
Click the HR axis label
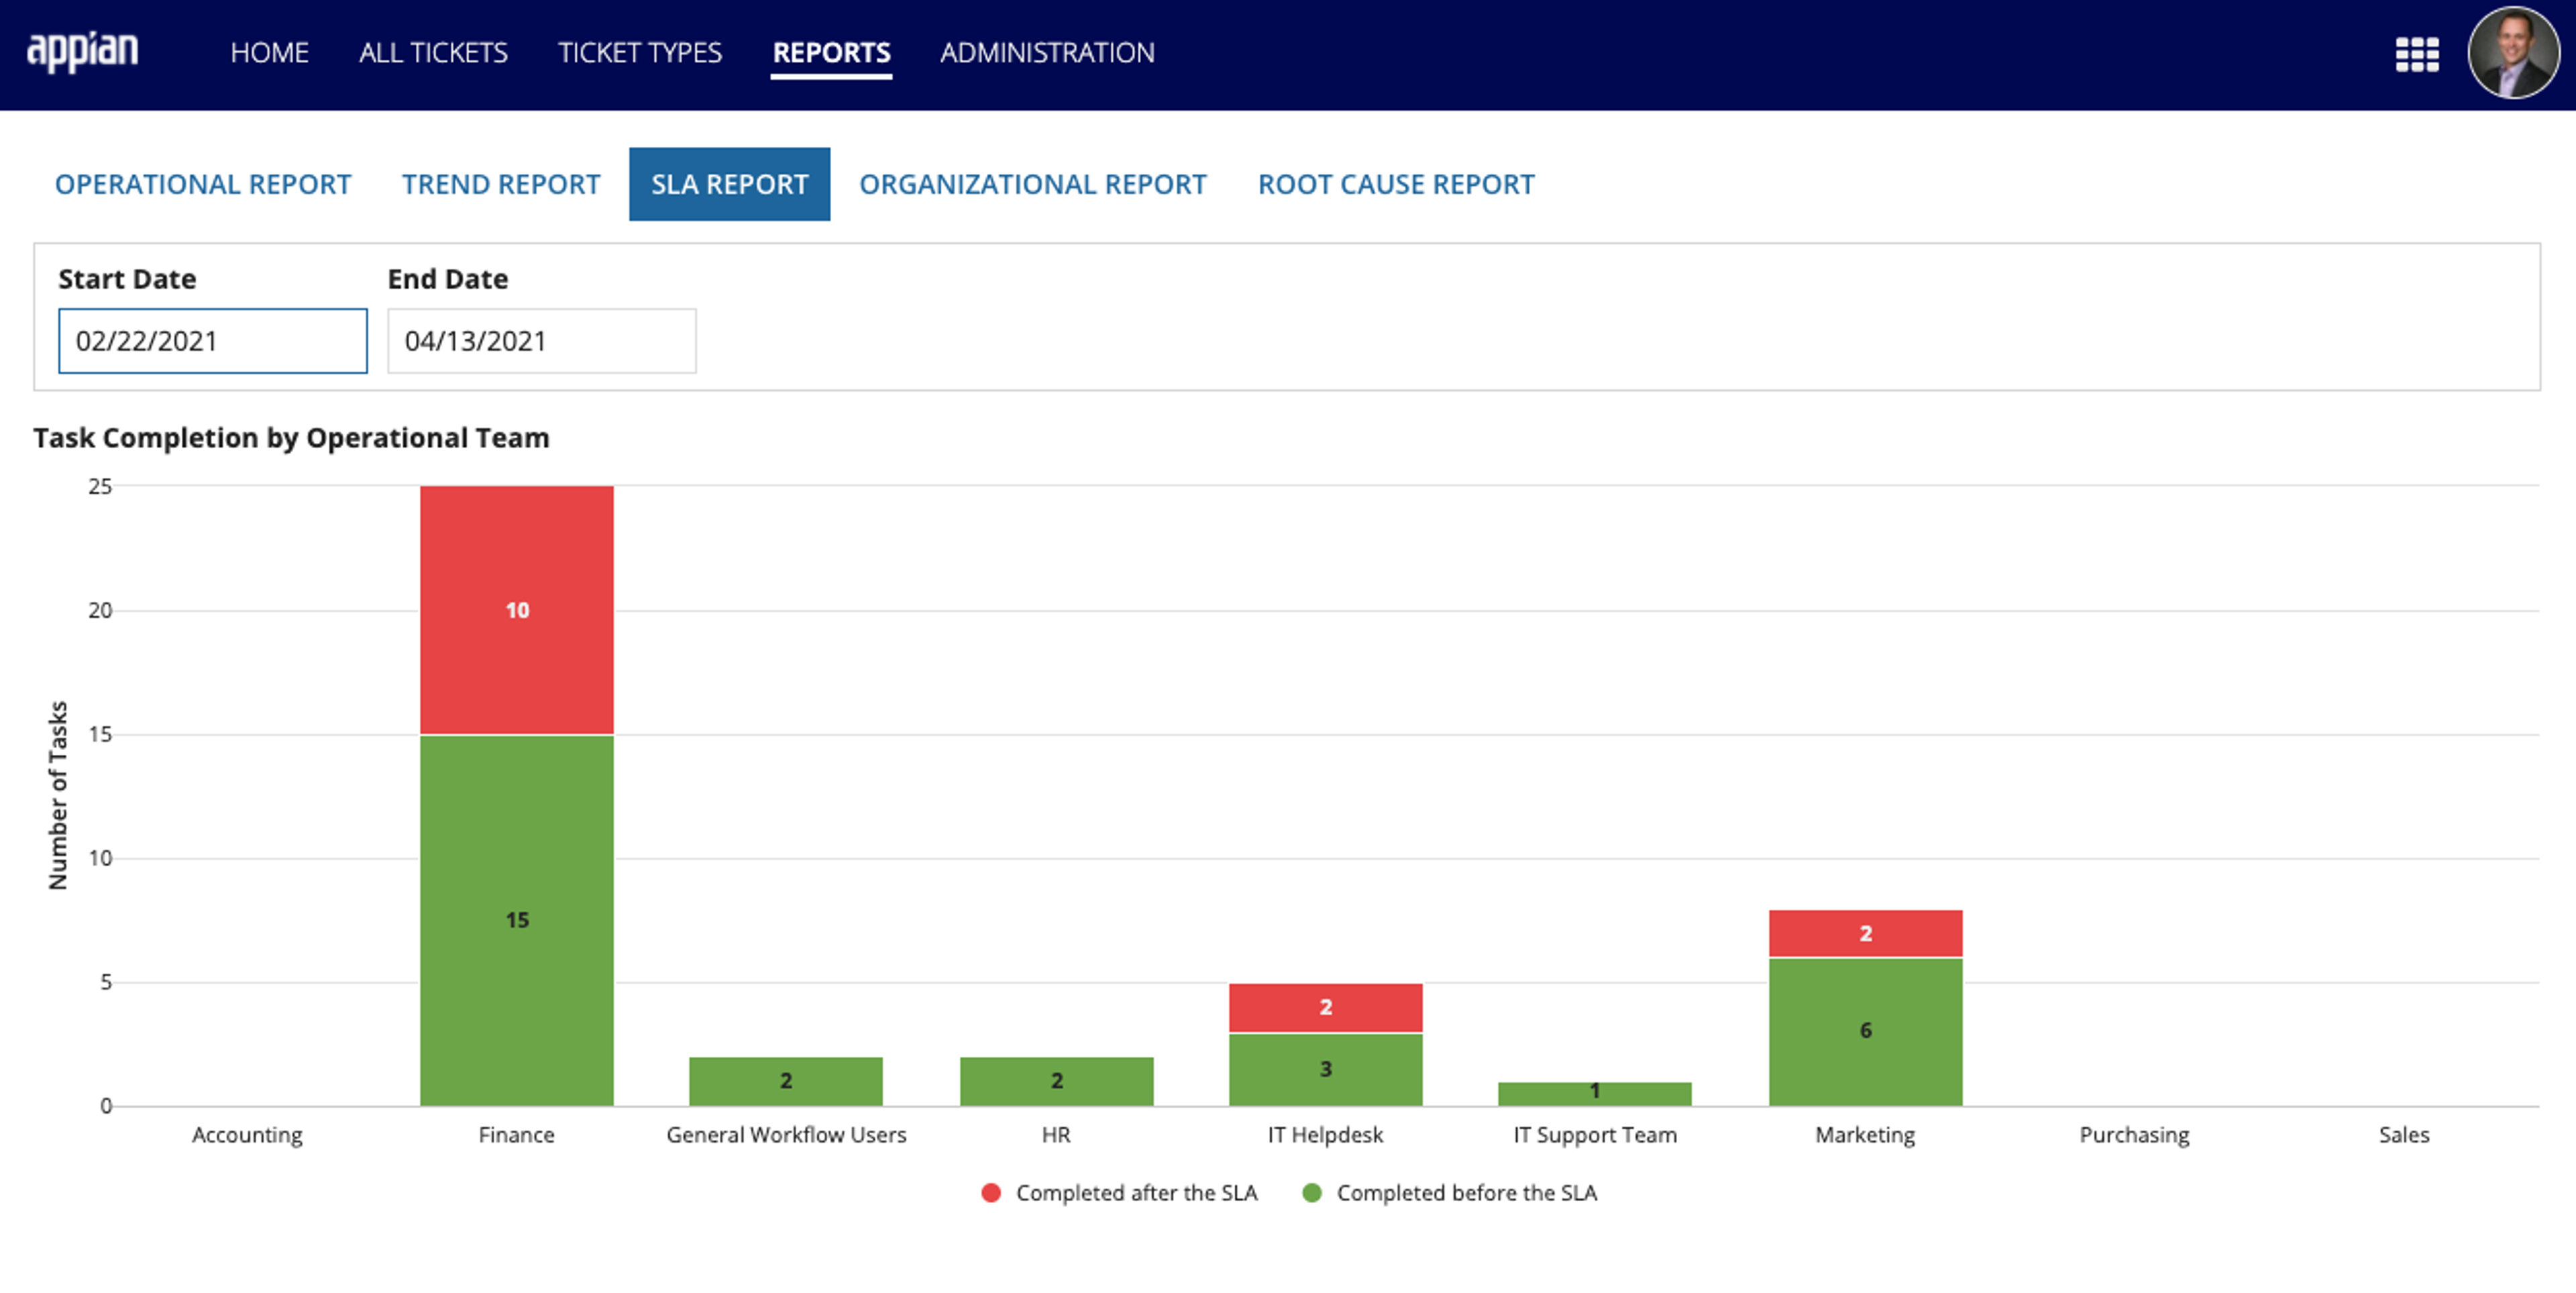coord(1056,1135)
